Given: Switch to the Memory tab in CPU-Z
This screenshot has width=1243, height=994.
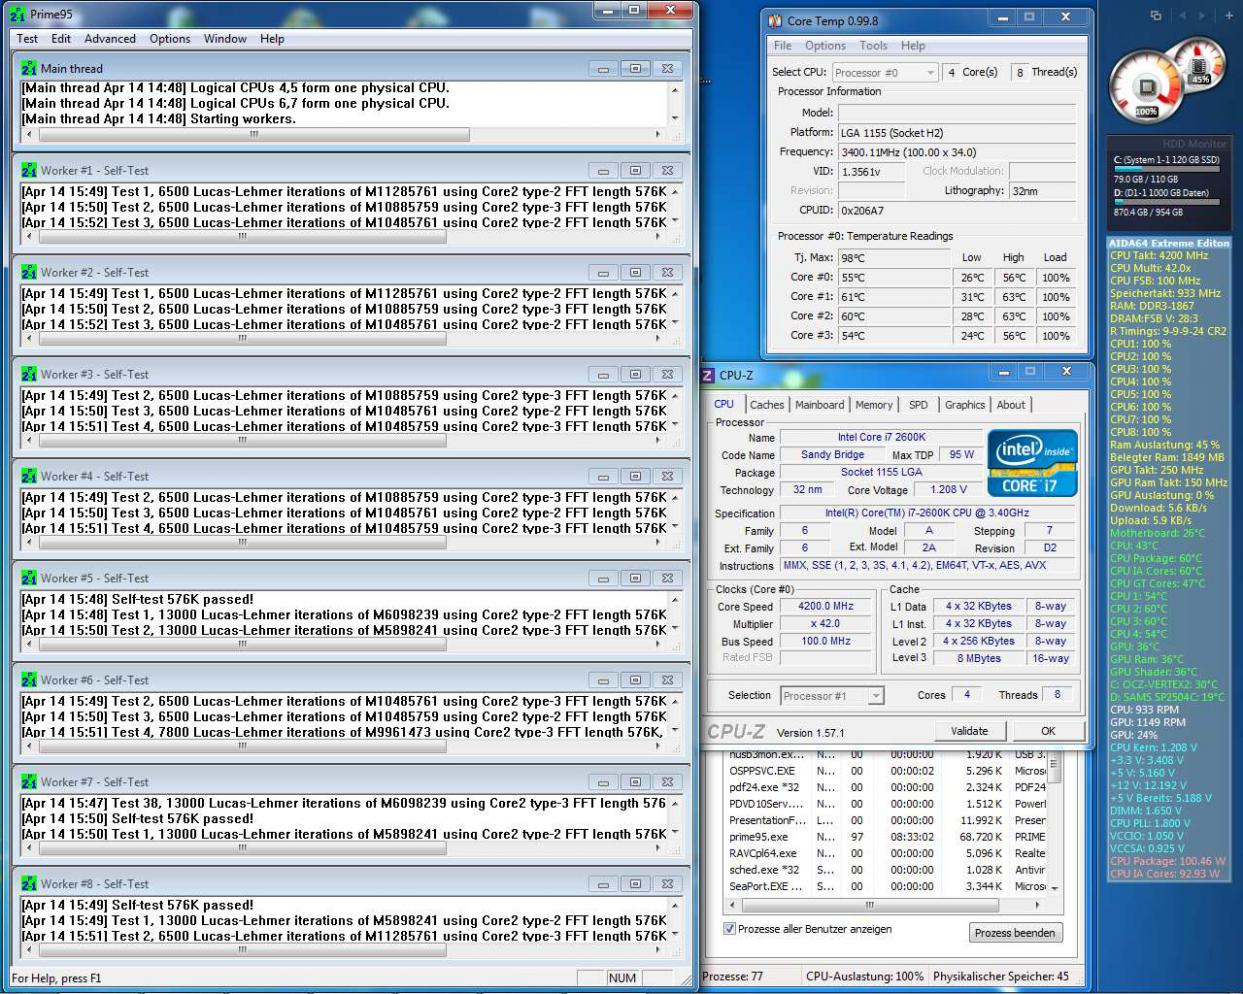Looking at the screenshot, I should 874,405.
